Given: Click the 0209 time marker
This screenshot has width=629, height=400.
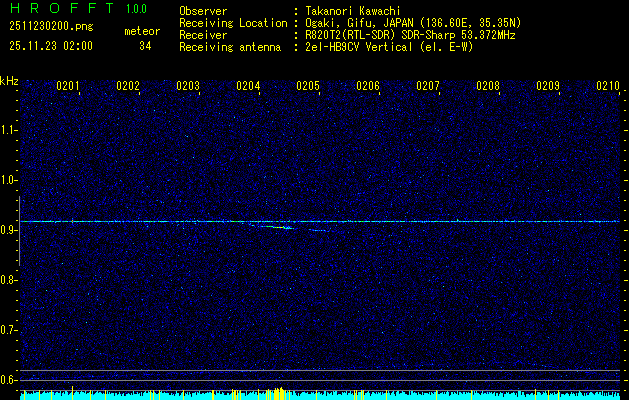Looking at the screenshot, I should tap(548, 86).
